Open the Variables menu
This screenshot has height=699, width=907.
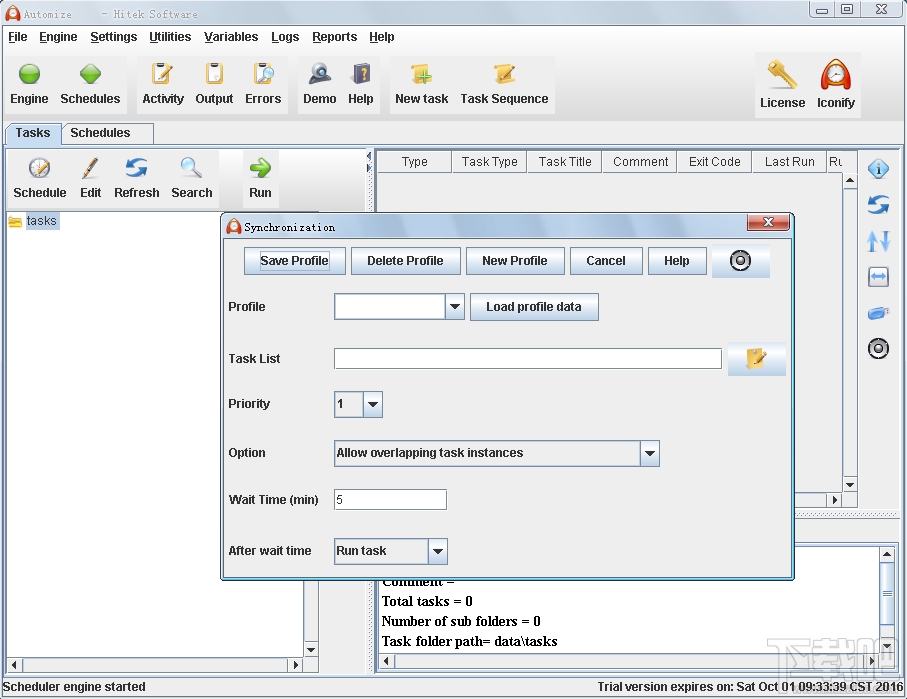[231, 37]
